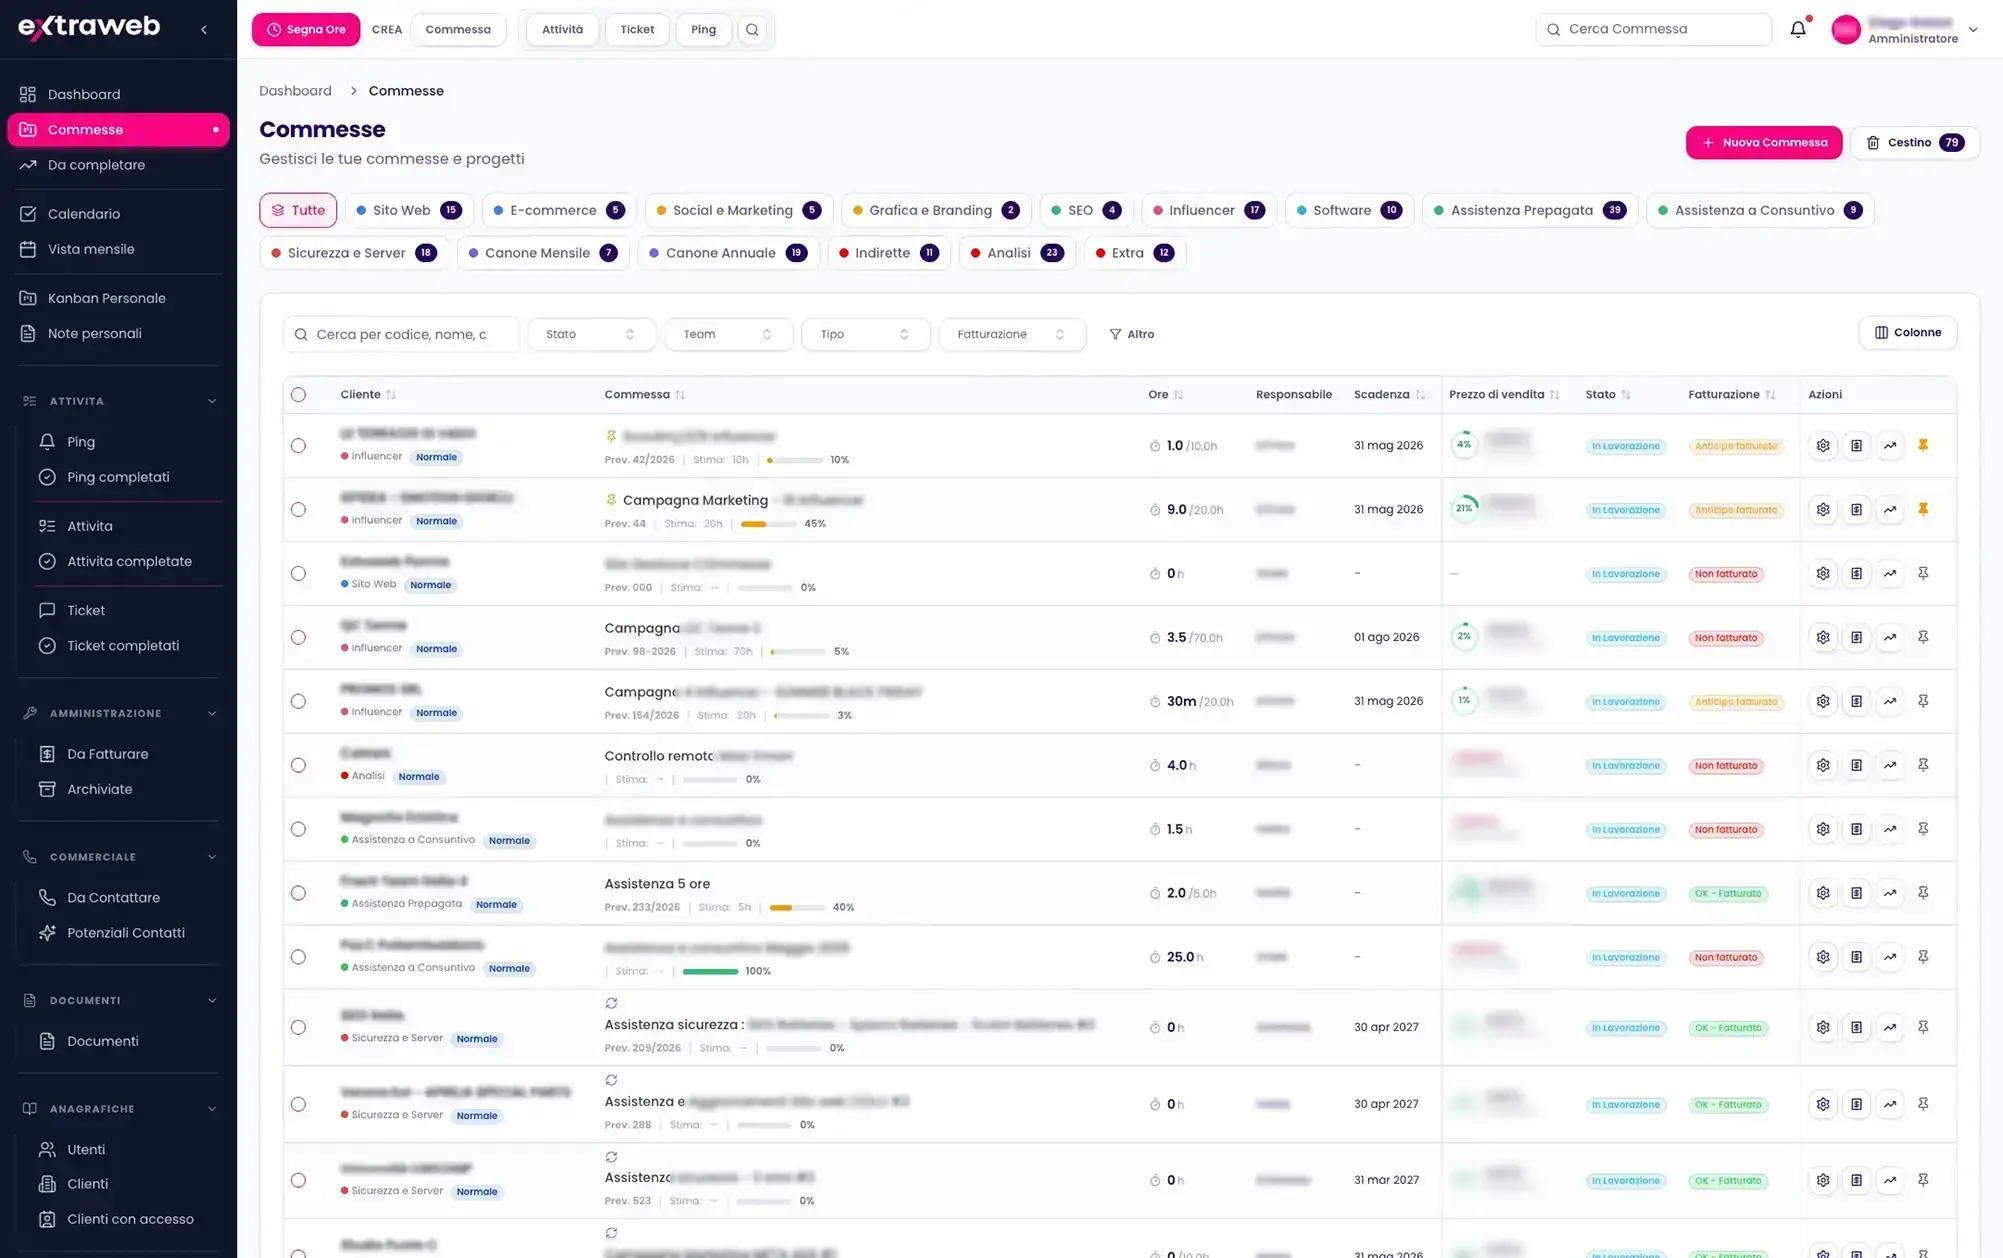
Task: Unpin the first row's orange pin
Action: (1922, 445)
